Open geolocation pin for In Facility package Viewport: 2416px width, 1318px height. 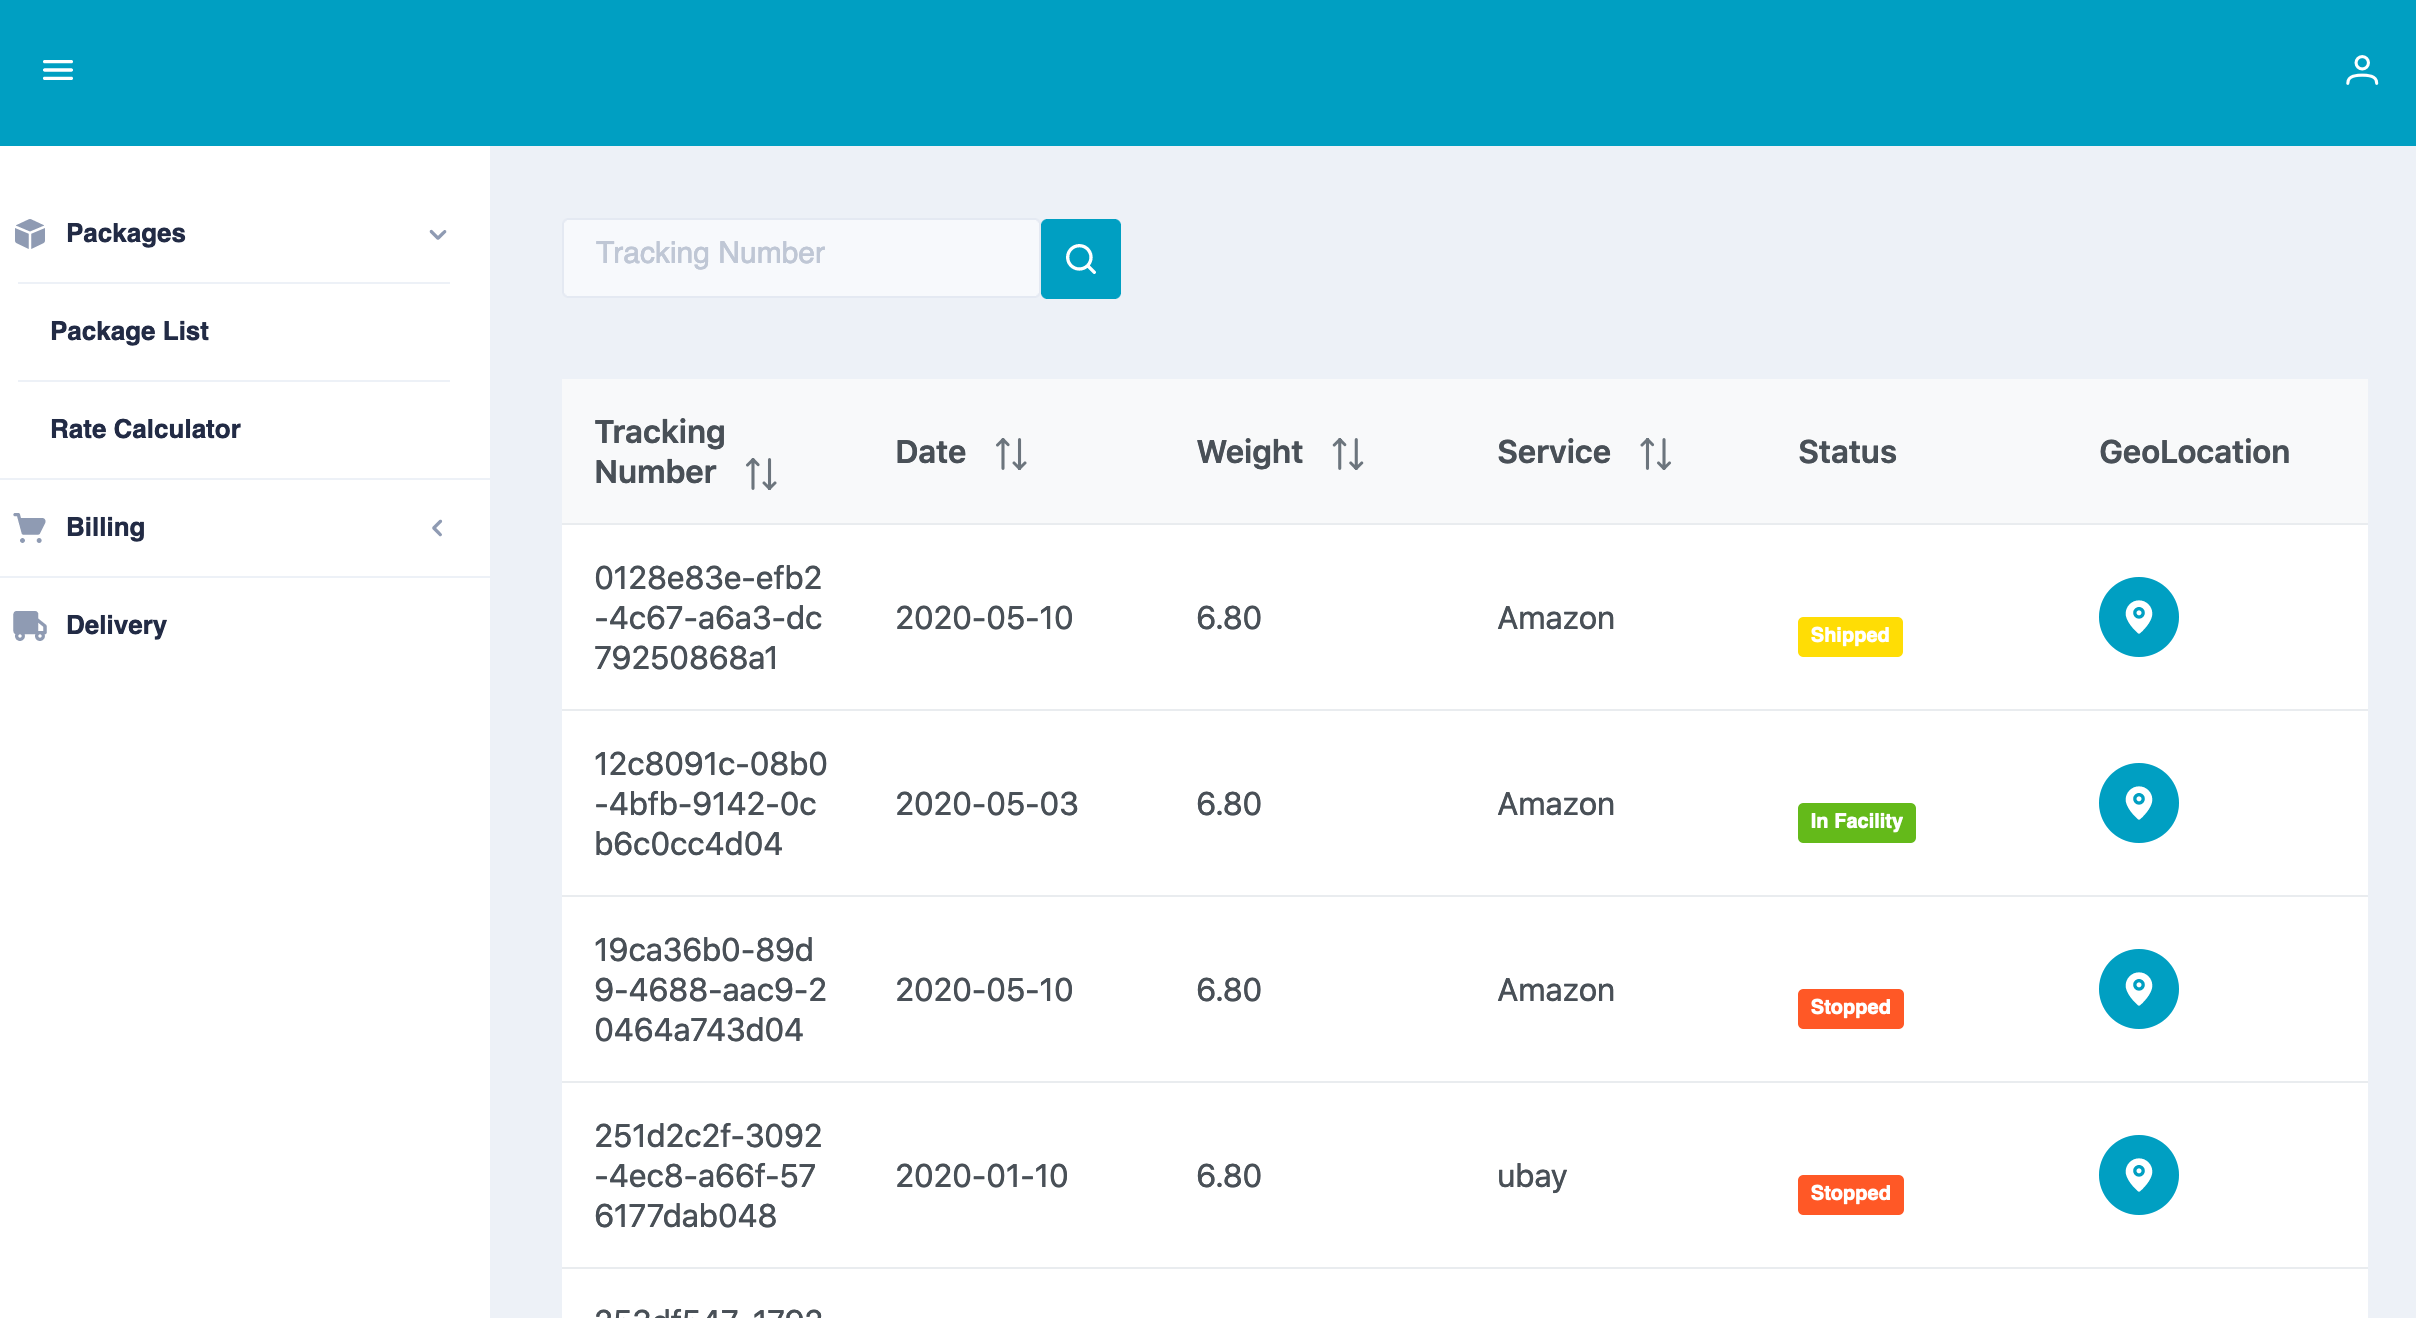pos(2138,803)
